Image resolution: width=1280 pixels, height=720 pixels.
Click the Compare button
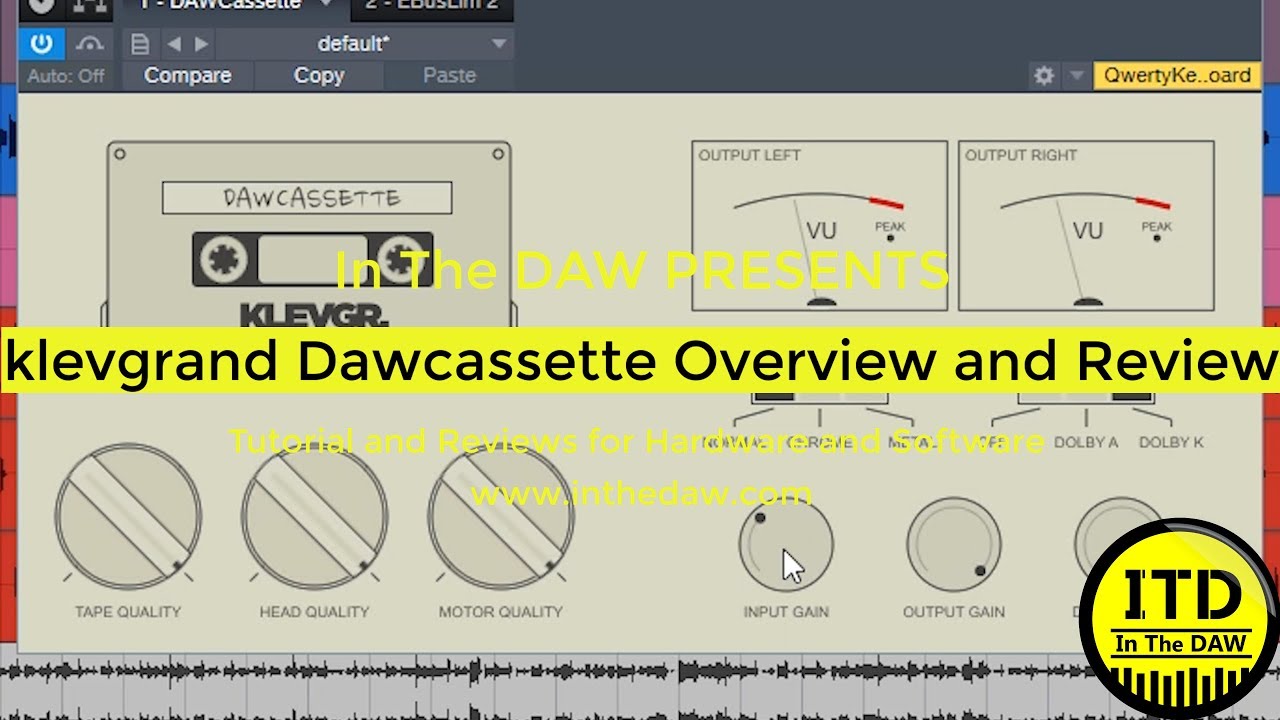tap(187, 75)
